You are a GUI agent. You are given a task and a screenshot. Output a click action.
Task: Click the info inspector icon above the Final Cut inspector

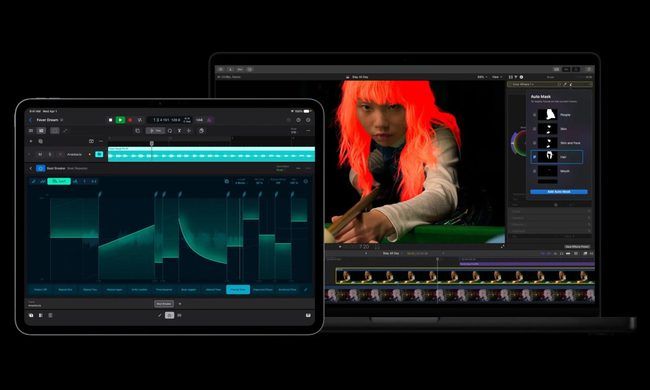pyautogui.click(x=521, y=77)
